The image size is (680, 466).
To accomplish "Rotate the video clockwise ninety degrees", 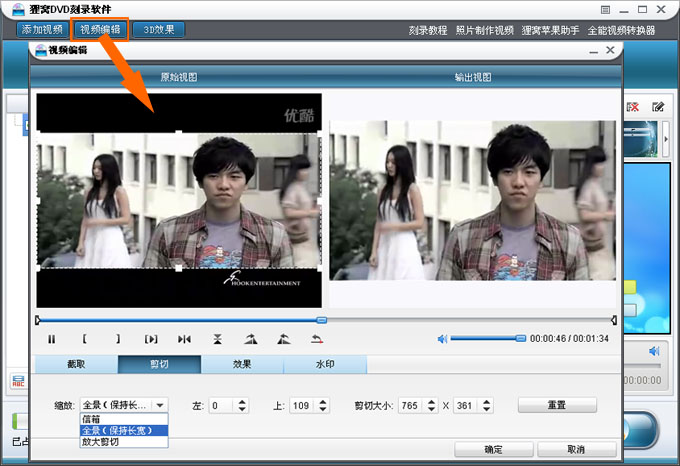I will click(251, 339).
